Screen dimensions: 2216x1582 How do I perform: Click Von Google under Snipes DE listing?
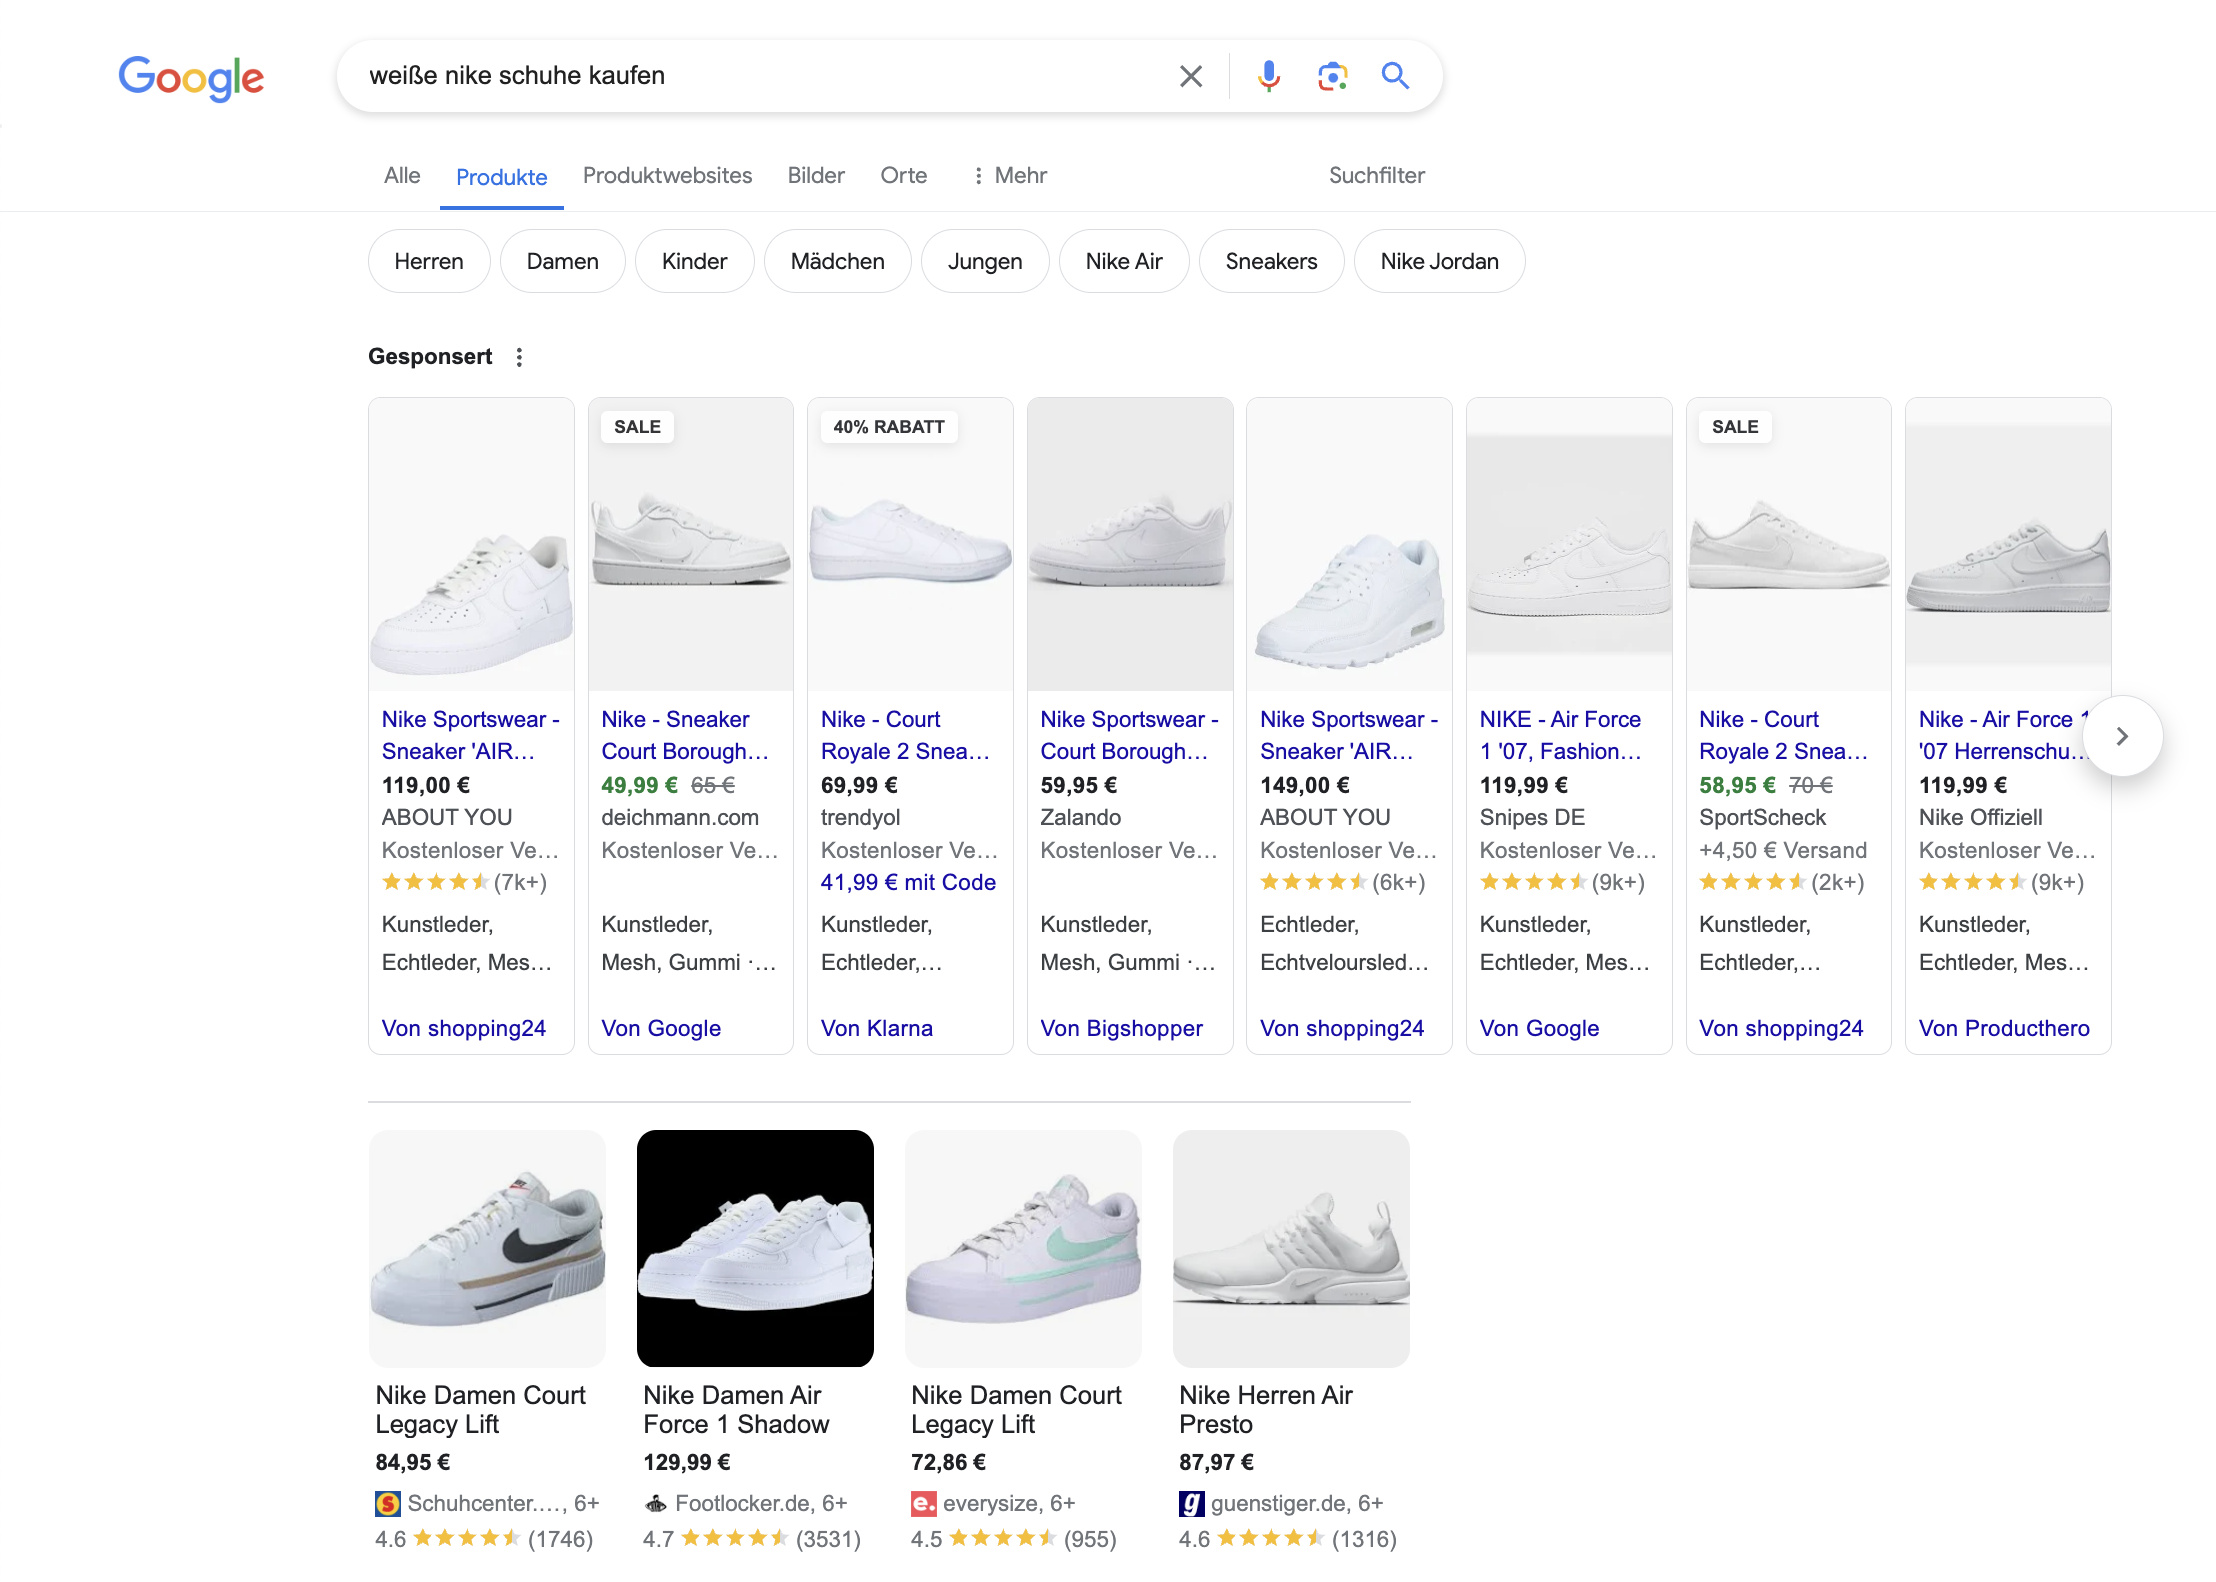(x=1539, y=1028)
